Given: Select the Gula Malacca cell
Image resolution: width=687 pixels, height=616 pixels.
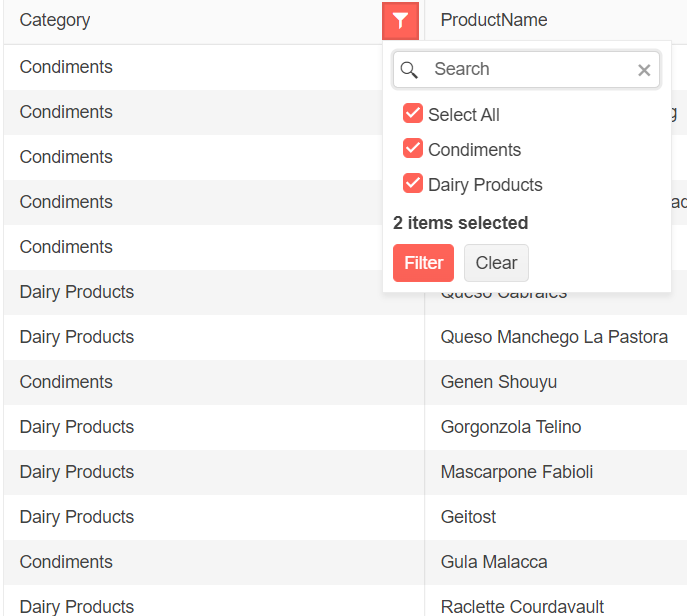Looking at the screenshot, I should [x=494, y=562].
